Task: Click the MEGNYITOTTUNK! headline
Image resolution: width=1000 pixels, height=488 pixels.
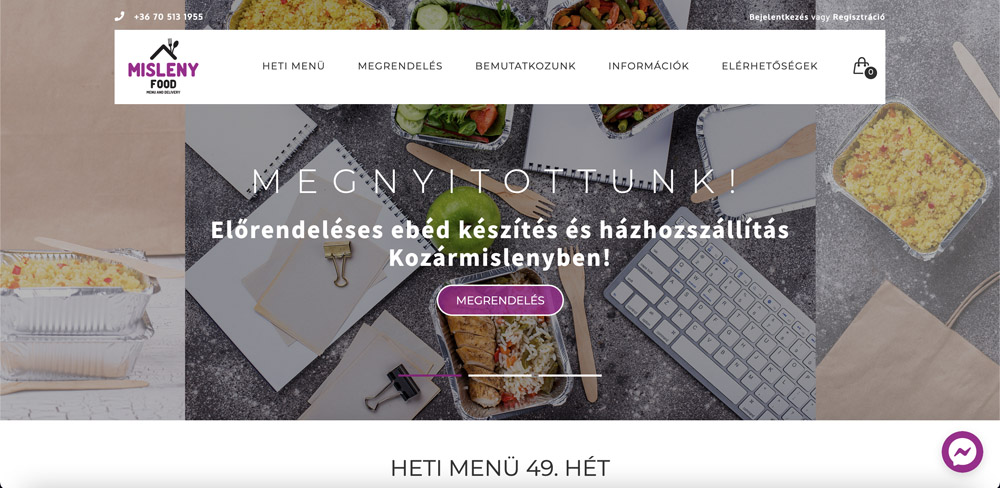Action: [x=496, y=181]
